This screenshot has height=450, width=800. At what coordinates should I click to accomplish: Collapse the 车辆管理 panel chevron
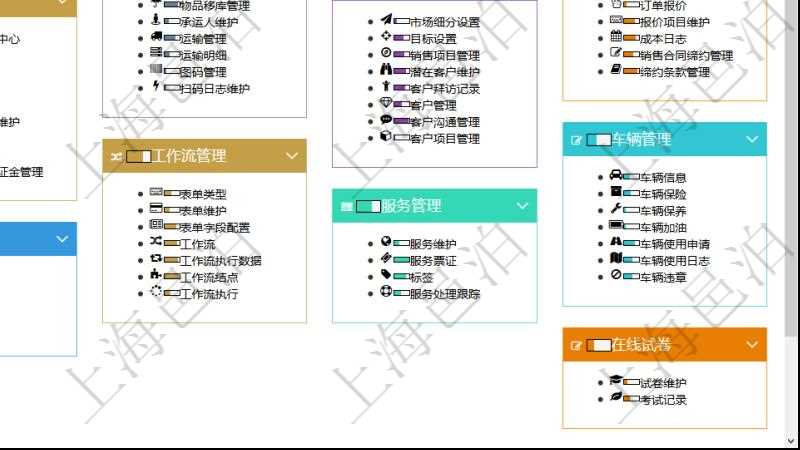click(x=752, y=139)
